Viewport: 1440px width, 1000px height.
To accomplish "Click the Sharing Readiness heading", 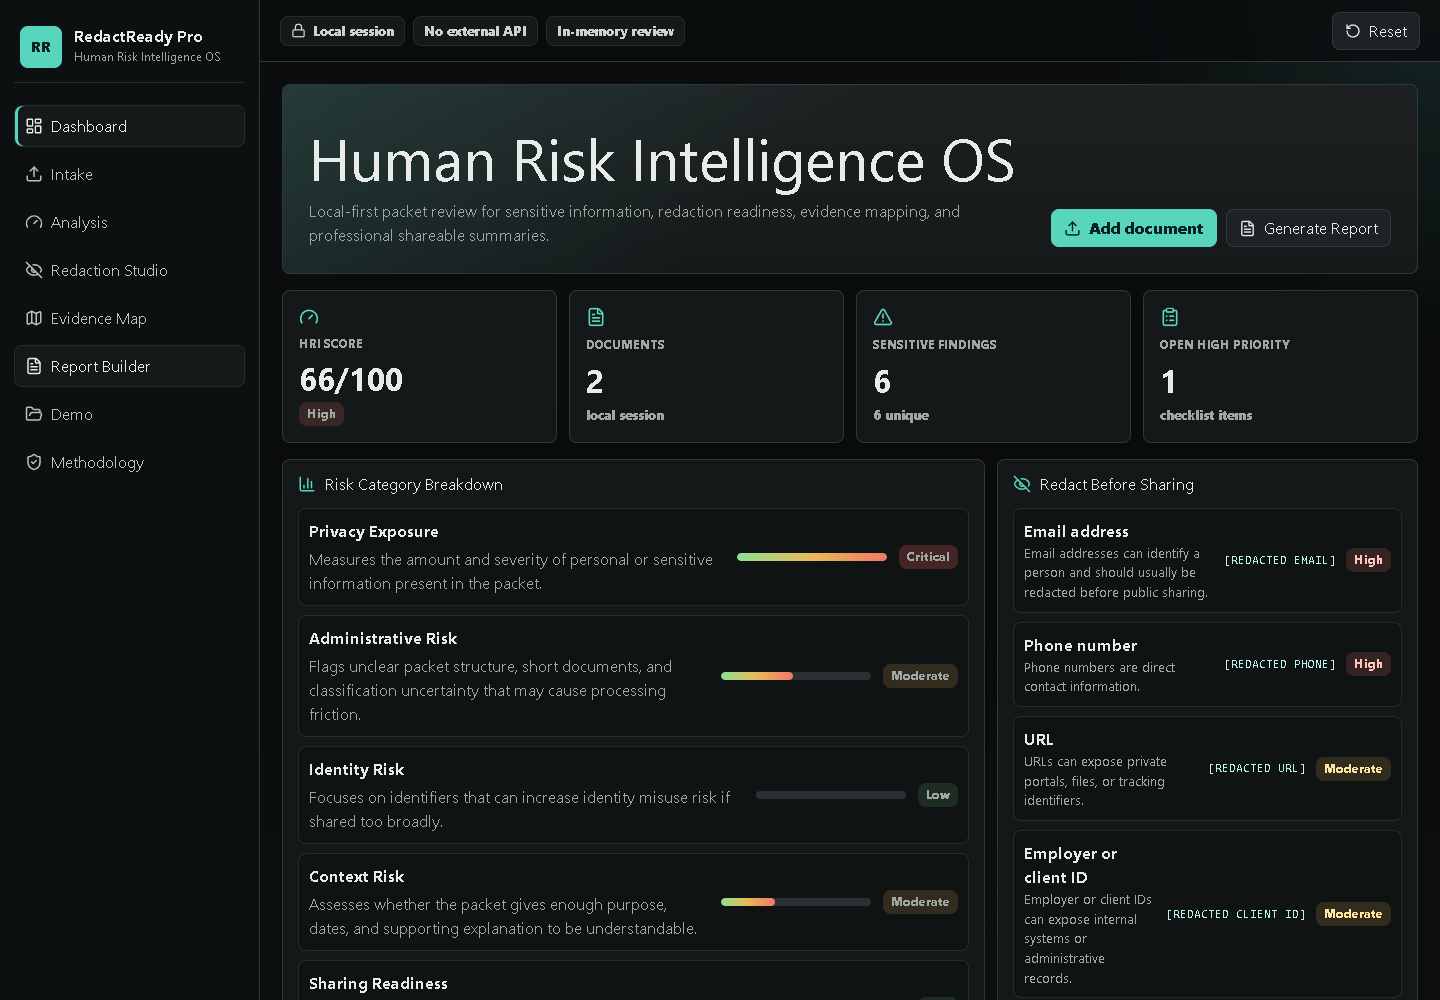I will tap(378, 983).
